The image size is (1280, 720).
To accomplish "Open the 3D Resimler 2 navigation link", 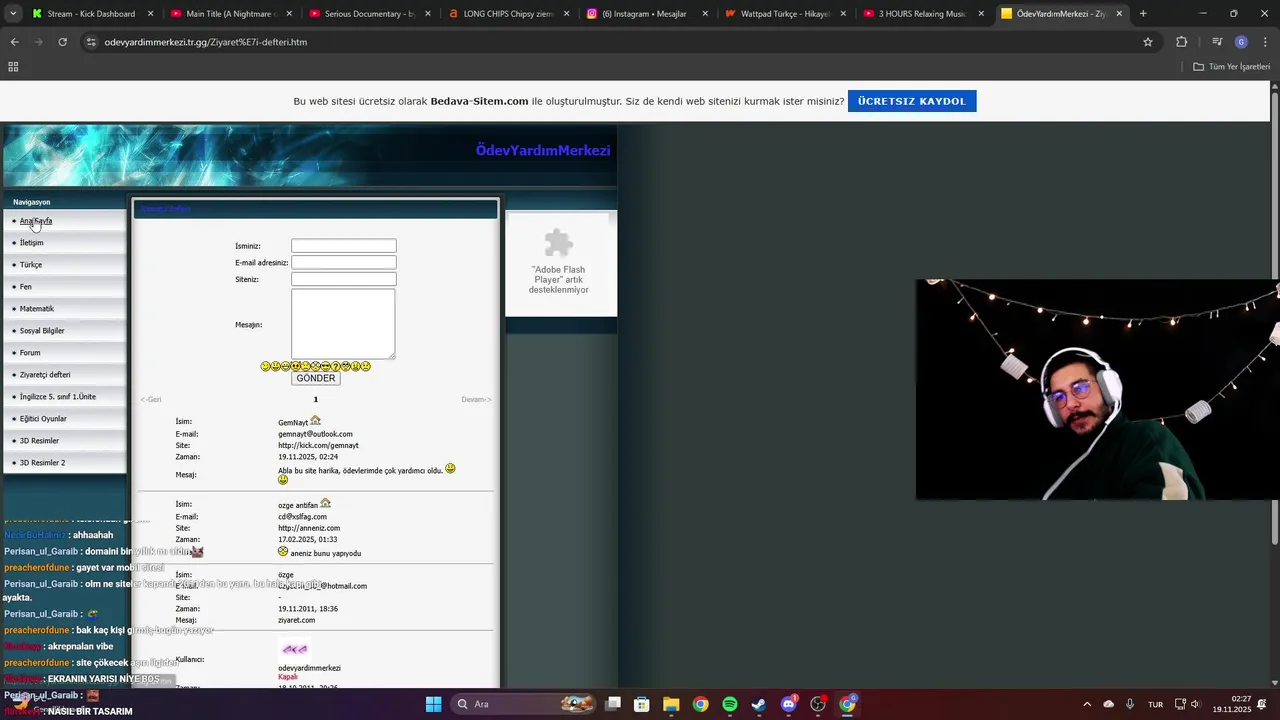I will [42, 463].
